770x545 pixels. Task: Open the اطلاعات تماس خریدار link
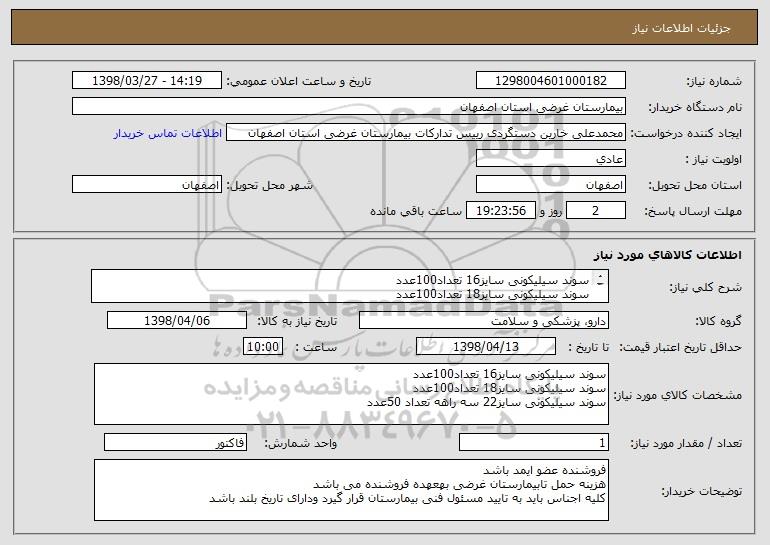click(x=168, y=133)
